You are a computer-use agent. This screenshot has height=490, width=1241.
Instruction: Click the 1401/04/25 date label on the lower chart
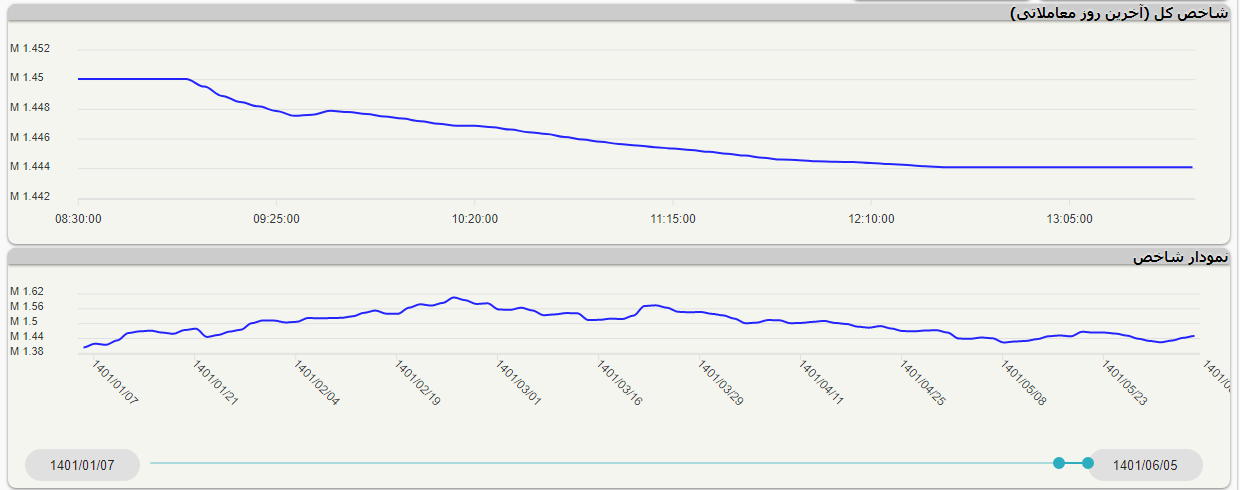(923, 384)
